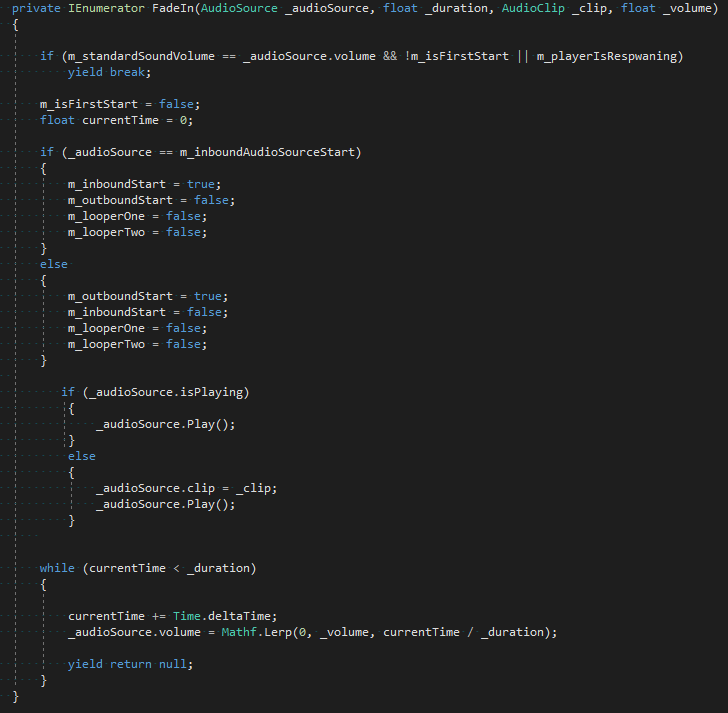Click the AudioSource type in method signature
Viewport: 728px width, 713px height.
[x=239, y=8]
